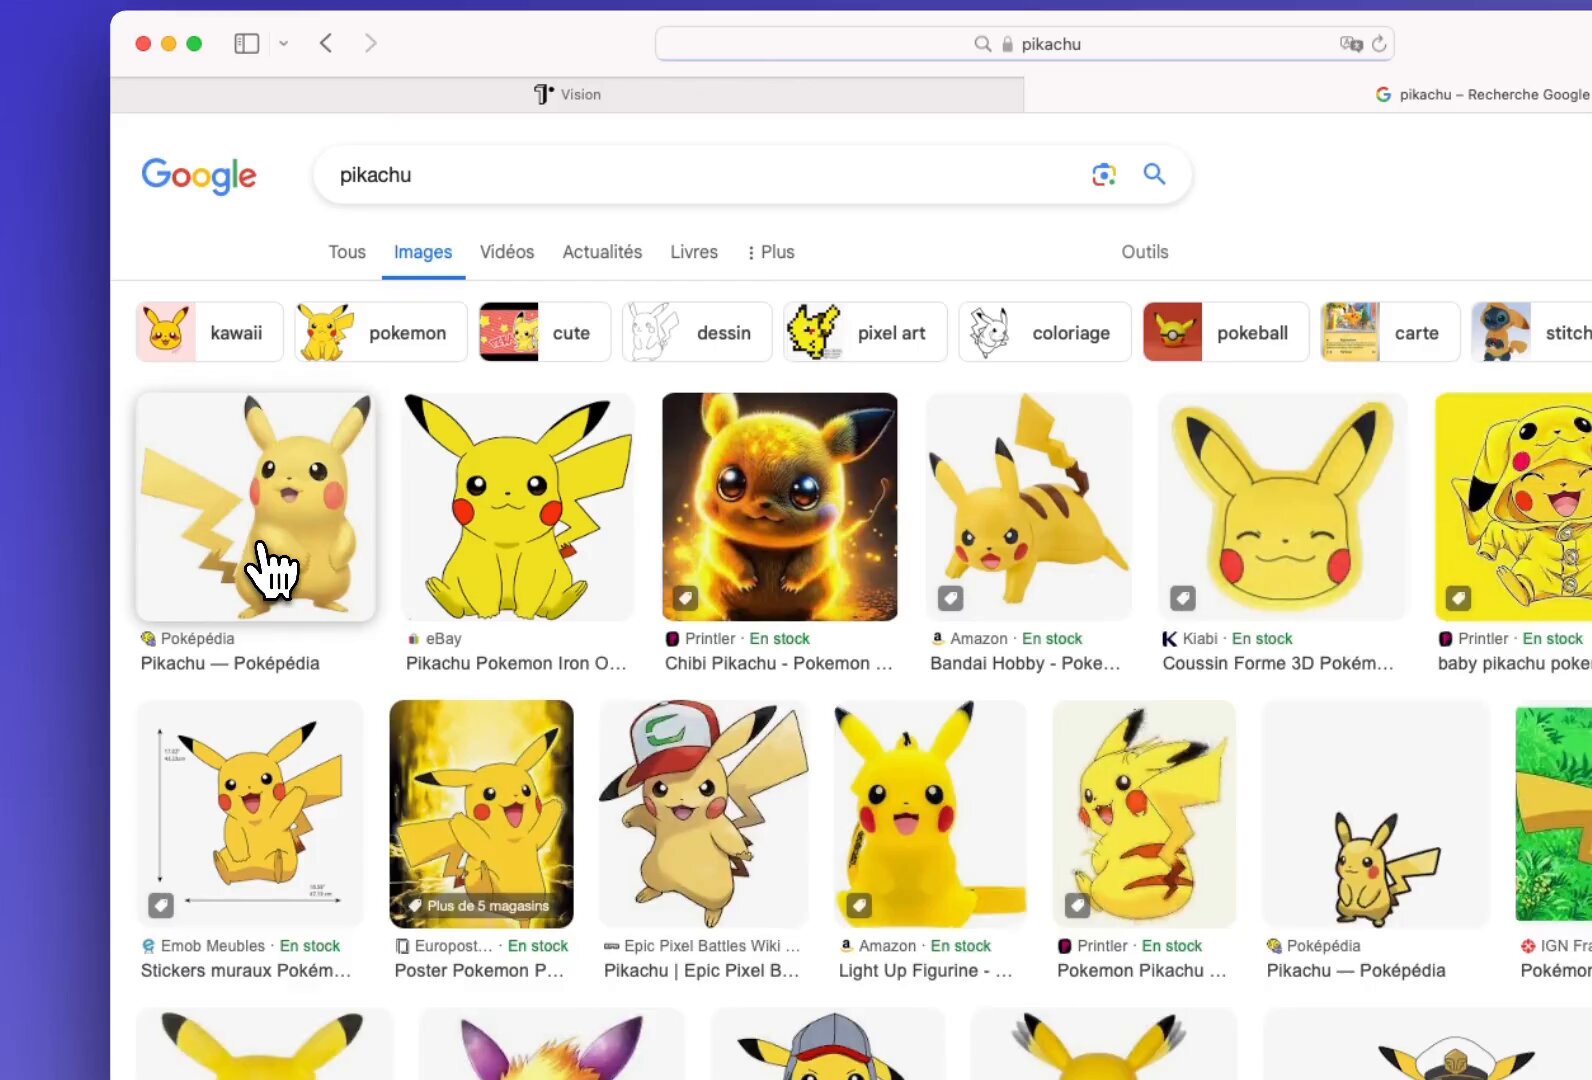Viewport: 1592px width, 1080px height.
Task: Open the sidebar options dropdown chevron
Action: (284, 43)
